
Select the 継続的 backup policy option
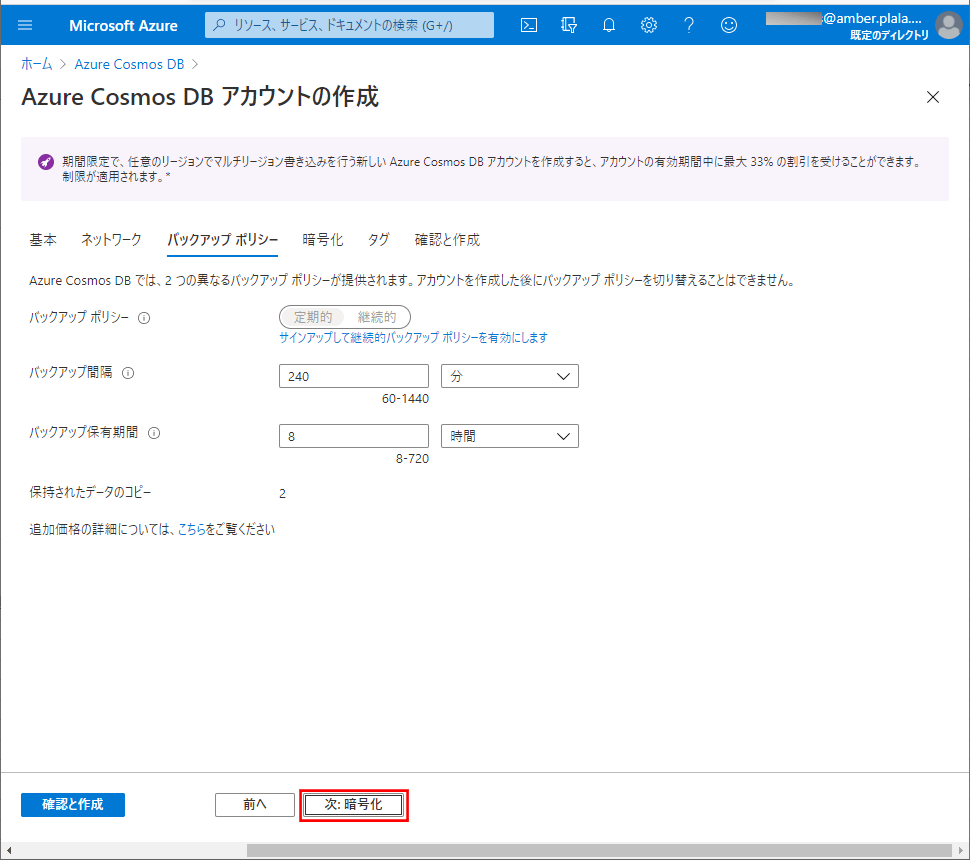pos(377,317)
